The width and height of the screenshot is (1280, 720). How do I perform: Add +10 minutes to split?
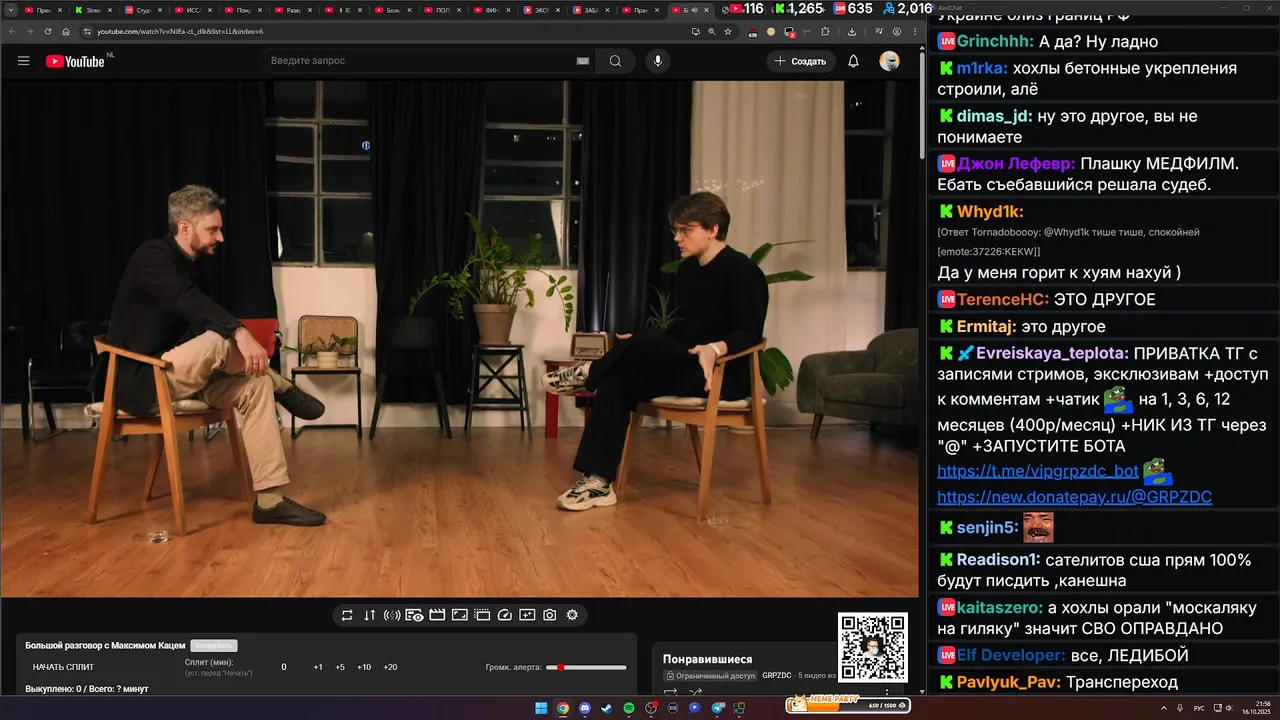[364, 667]
